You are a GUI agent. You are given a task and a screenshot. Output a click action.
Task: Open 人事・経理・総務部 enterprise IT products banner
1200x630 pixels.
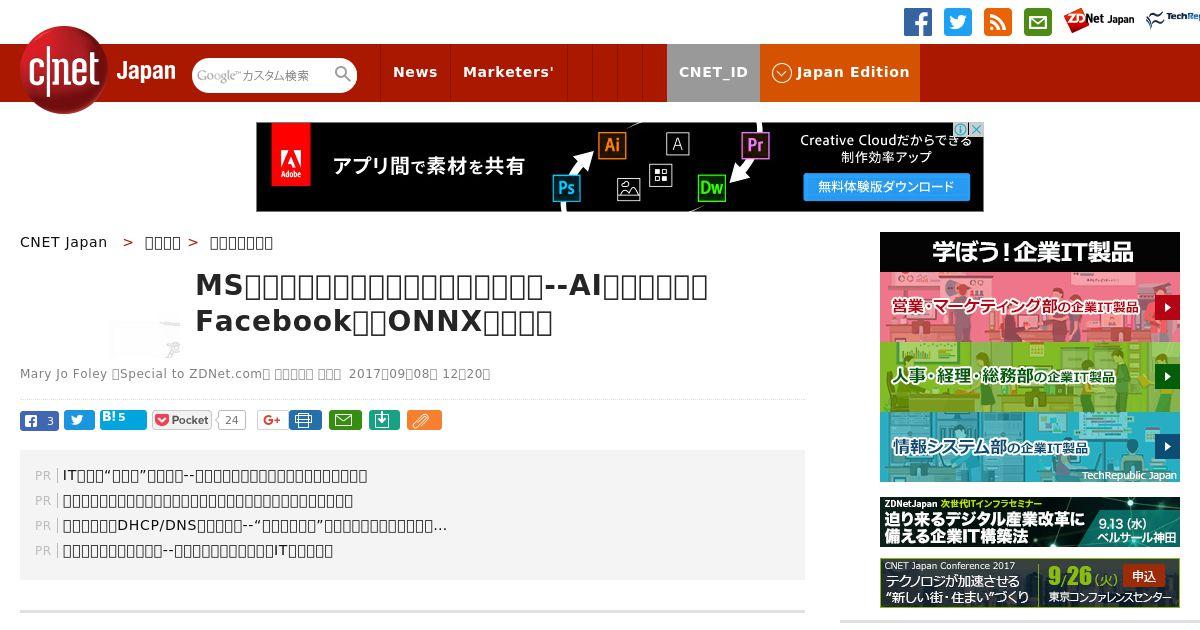1030,377
